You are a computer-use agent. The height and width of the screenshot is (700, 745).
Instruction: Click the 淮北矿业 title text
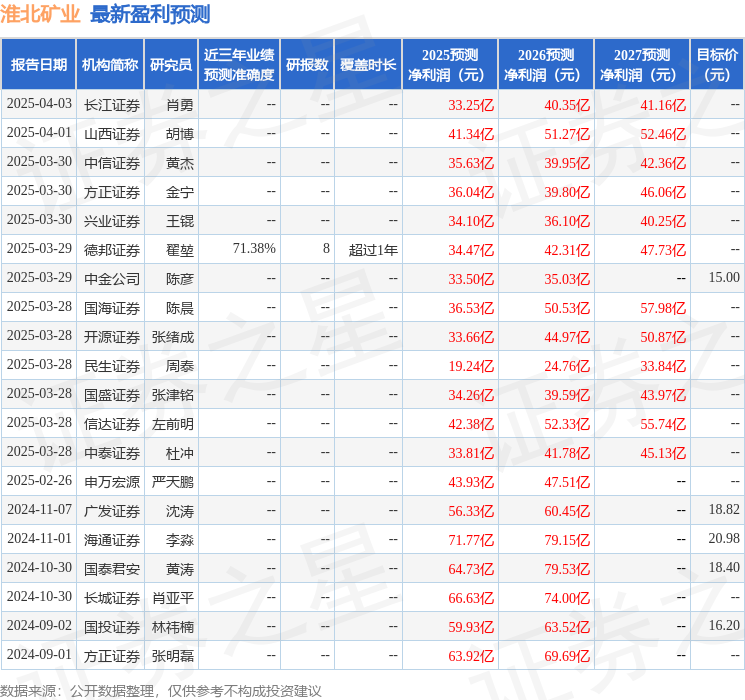click(40, 14)
